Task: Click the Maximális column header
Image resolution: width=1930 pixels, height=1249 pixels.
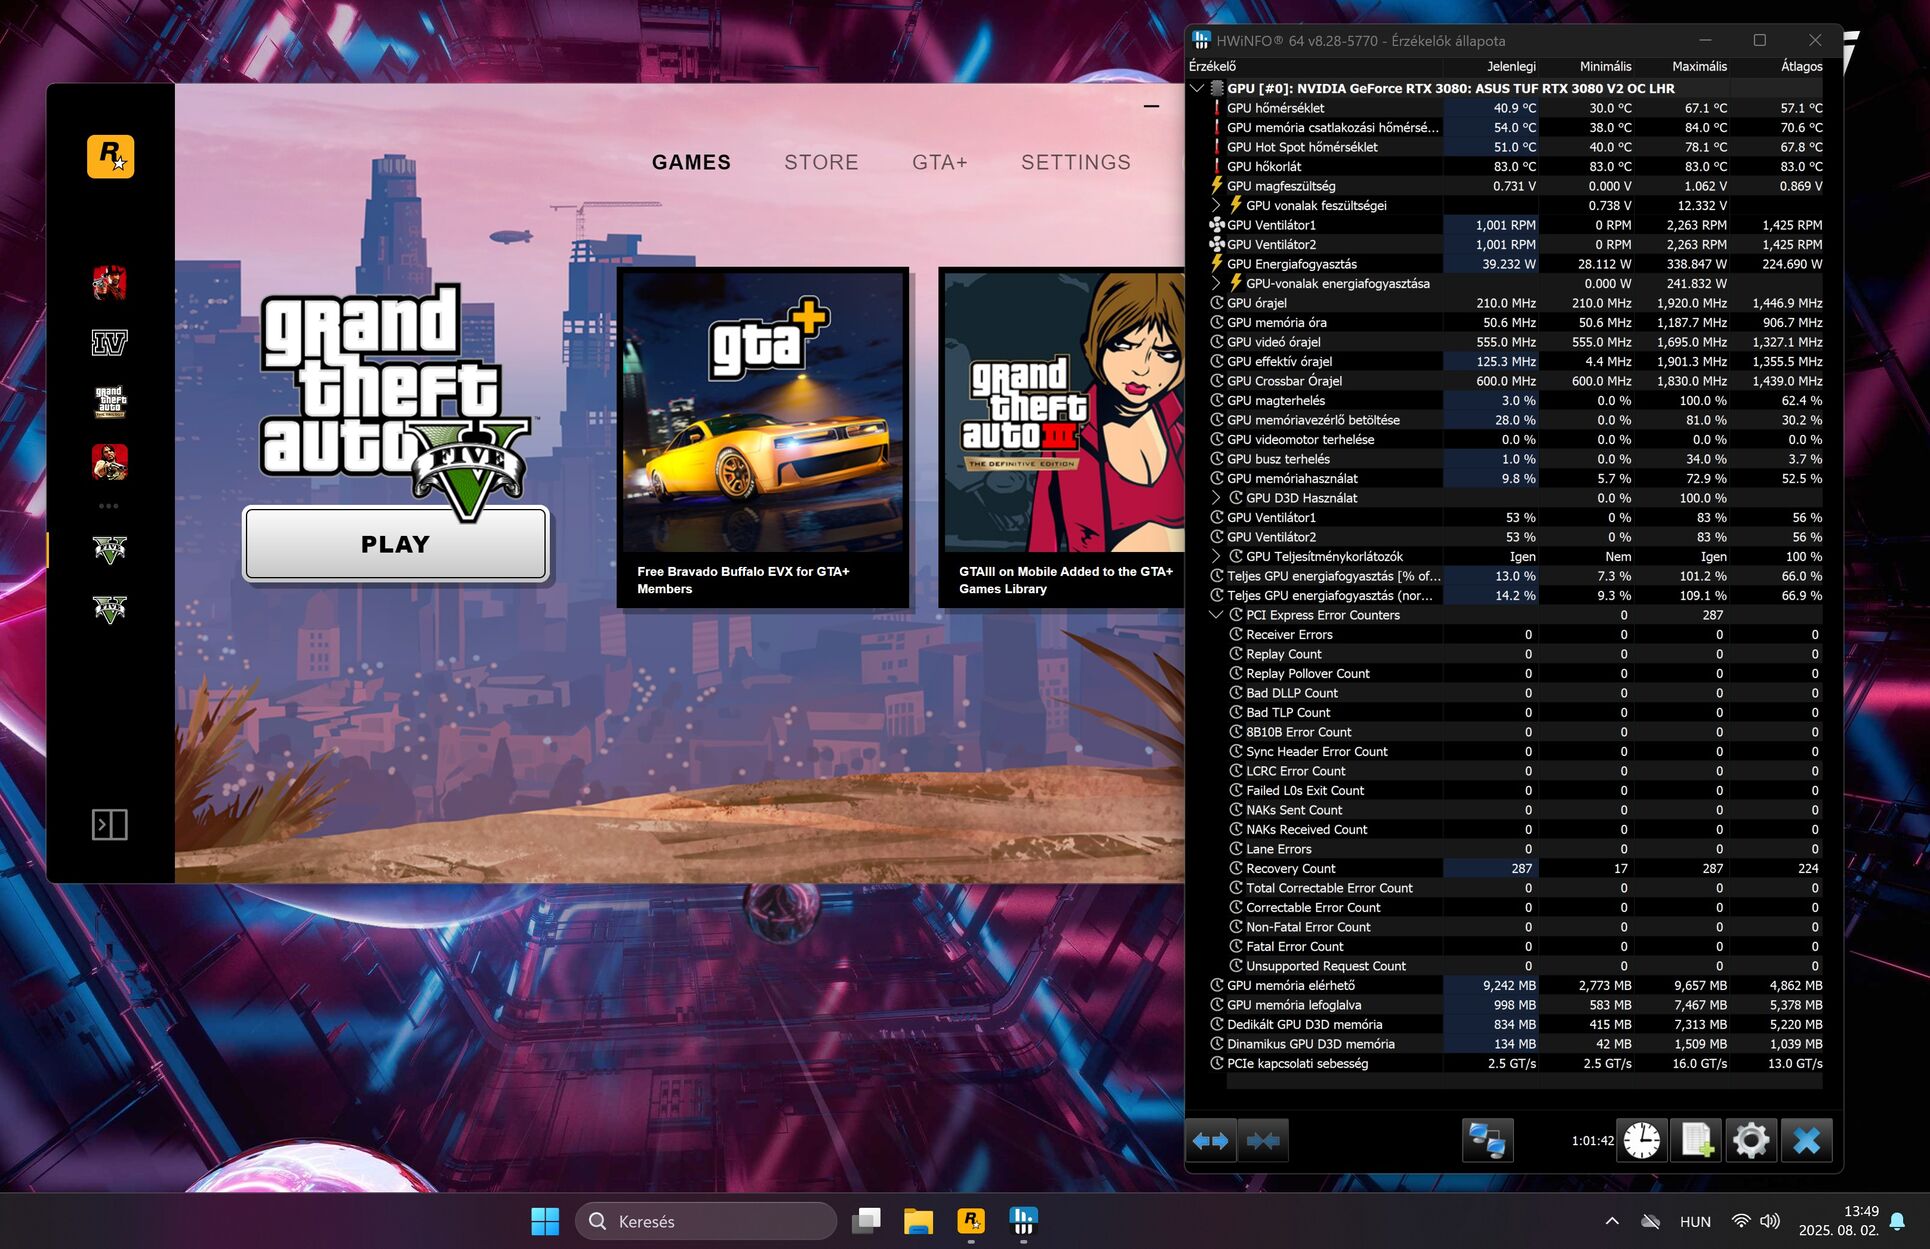Action: coord(1699,66)
